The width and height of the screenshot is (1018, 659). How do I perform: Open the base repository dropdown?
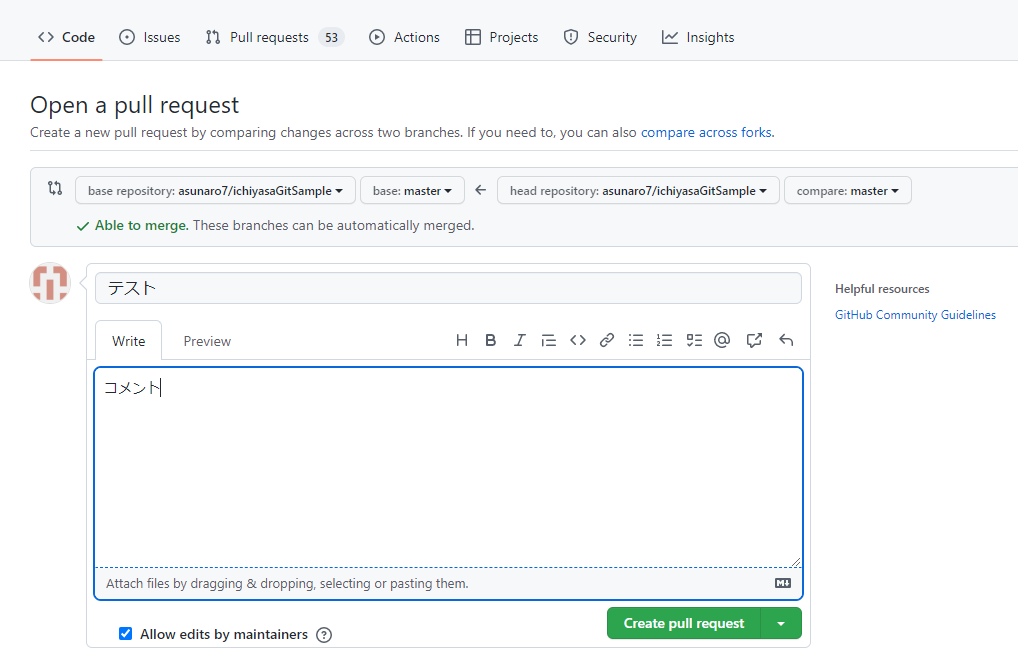[x=215, y=191]
